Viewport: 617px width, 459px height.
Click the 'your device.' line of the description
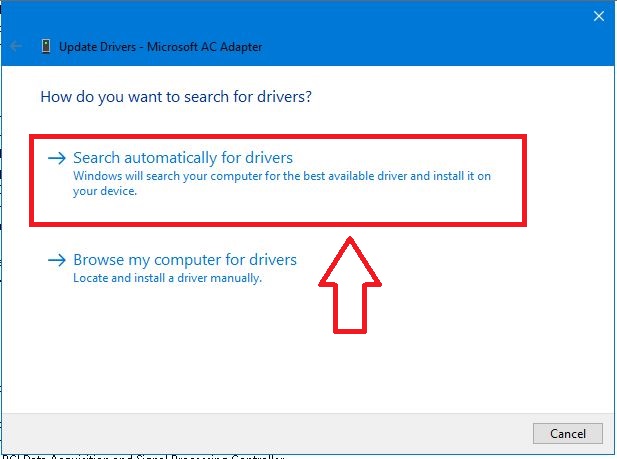pyautogui.click(x=105, y=191)
